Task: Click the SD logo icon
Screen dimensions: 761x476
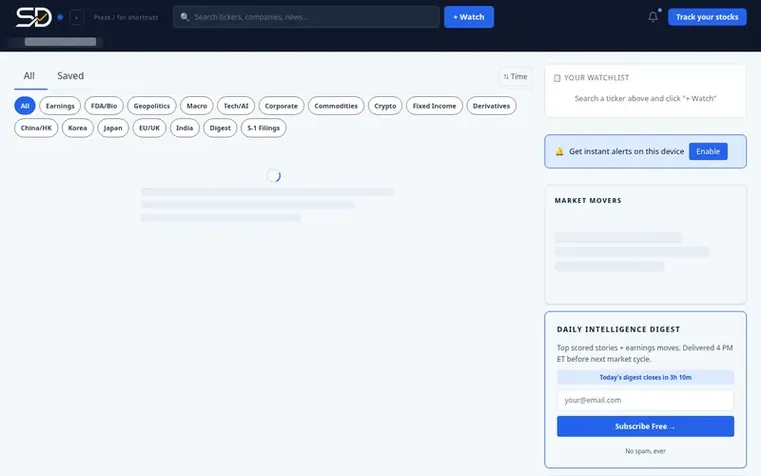Action: click(x=33, y=17)
